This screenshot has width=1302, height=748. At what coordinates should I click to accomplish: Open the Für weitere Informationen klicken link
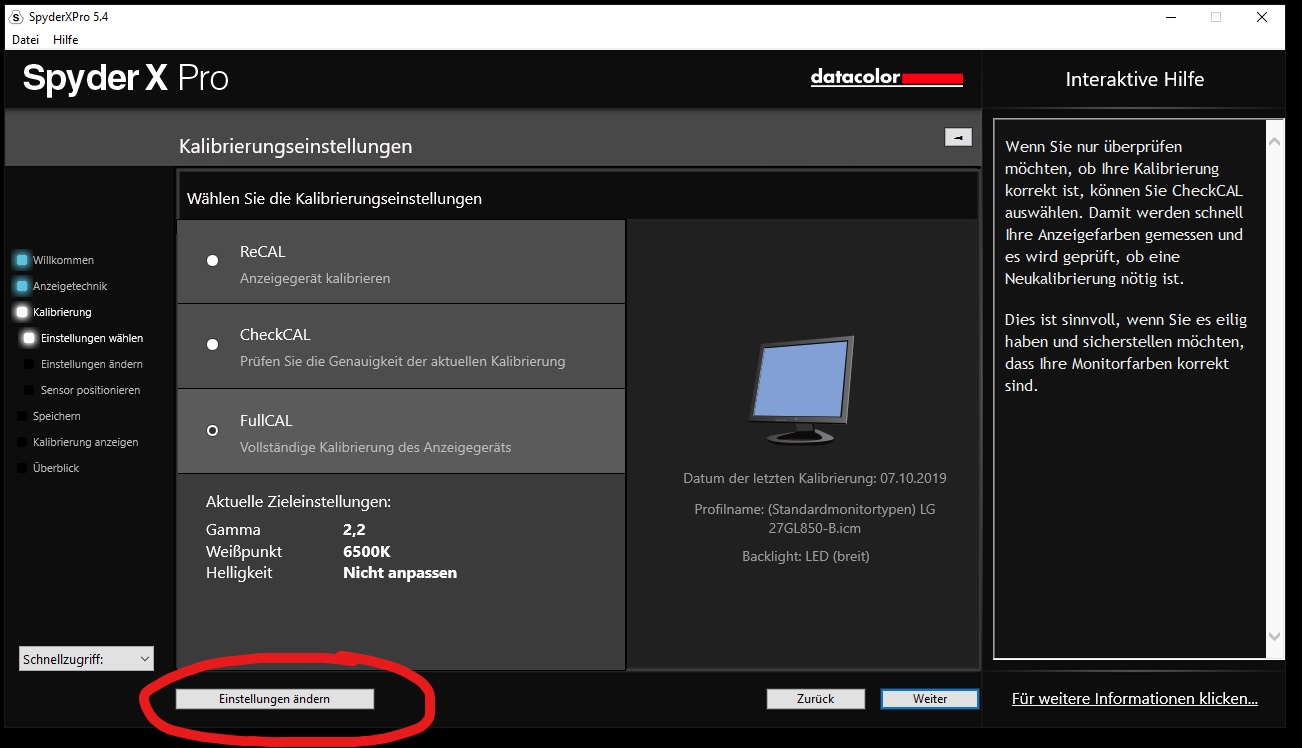tap(1135, 699)
